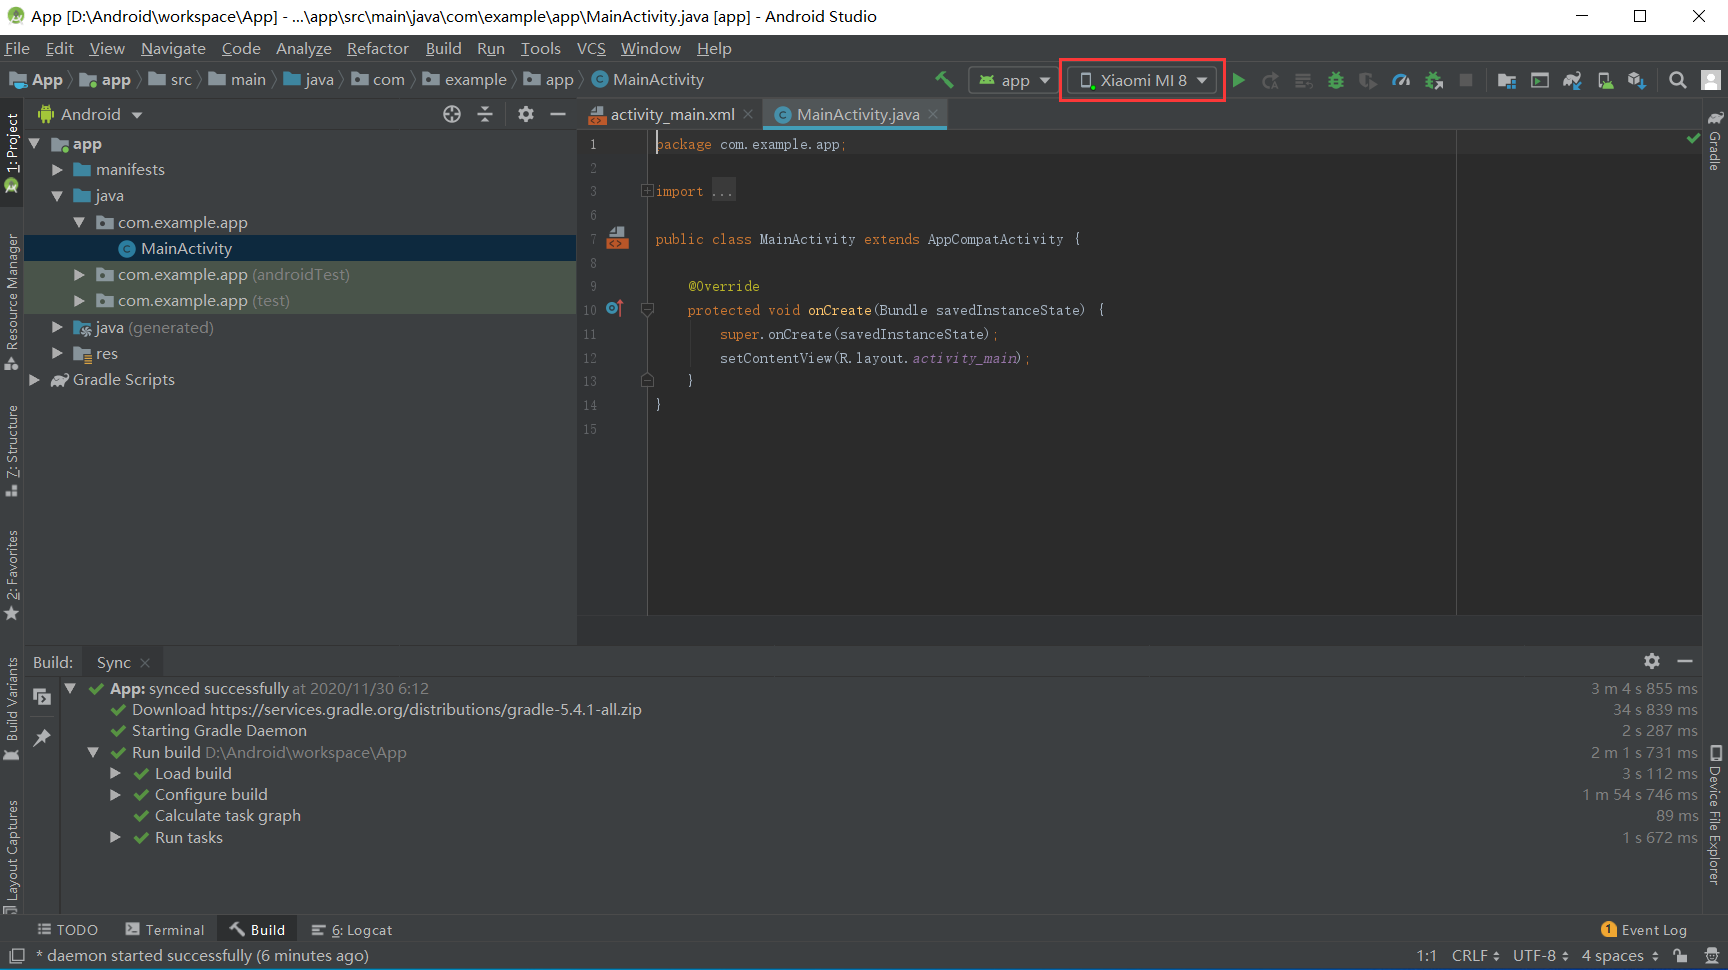The image size is (1728, 970).
Task: Open Build panel settings gear
Action: [x=1652, y=661]
